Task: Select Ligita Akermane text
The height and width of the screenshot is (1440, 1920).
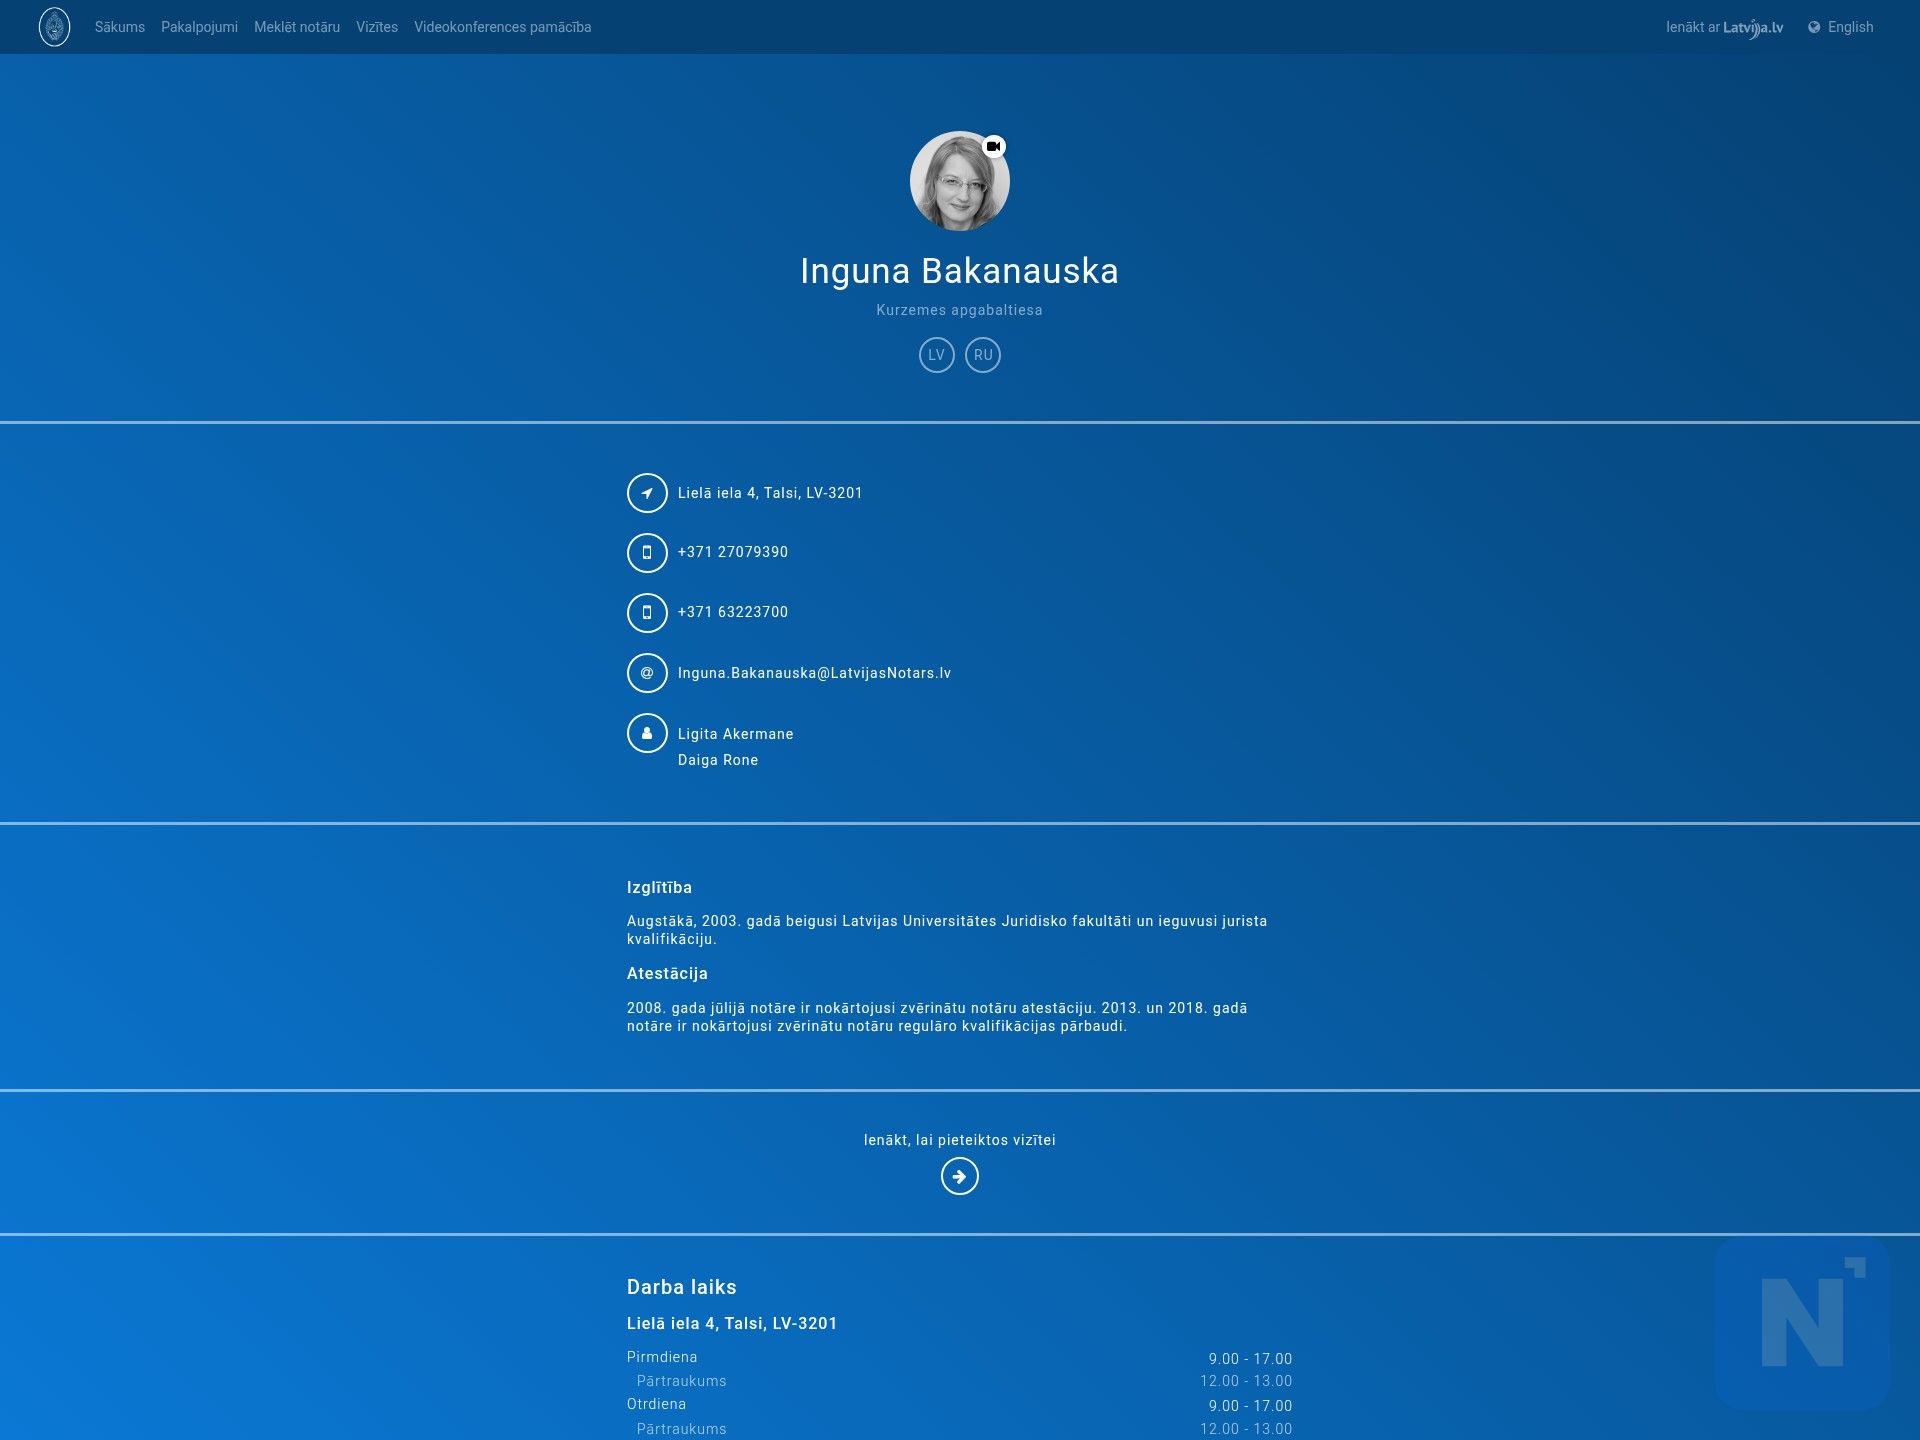Action: point(735,734)
